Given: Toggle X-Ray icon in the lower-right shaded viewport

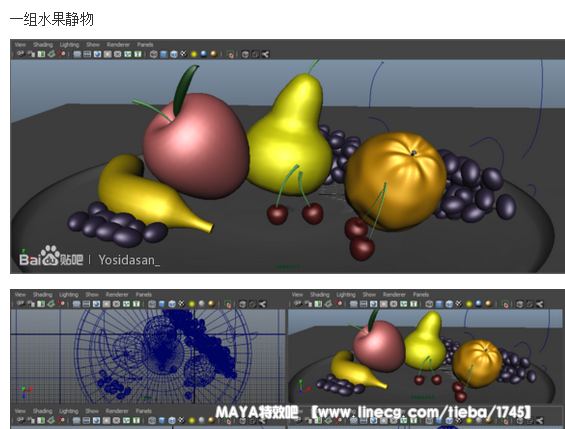Looking at the screenshot, I should point(520,304).
